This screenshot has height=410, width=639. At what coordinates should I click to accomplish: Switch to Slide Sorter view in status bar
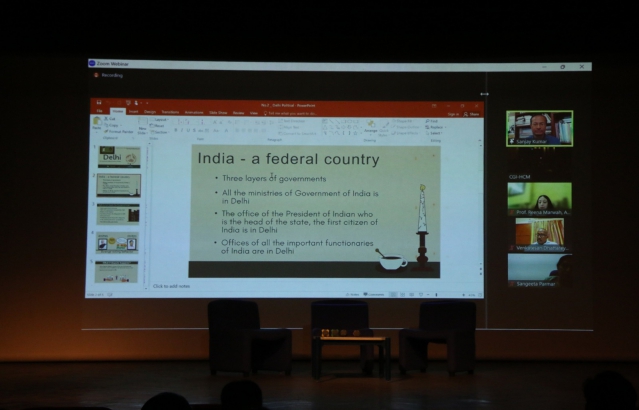(402, 295)
